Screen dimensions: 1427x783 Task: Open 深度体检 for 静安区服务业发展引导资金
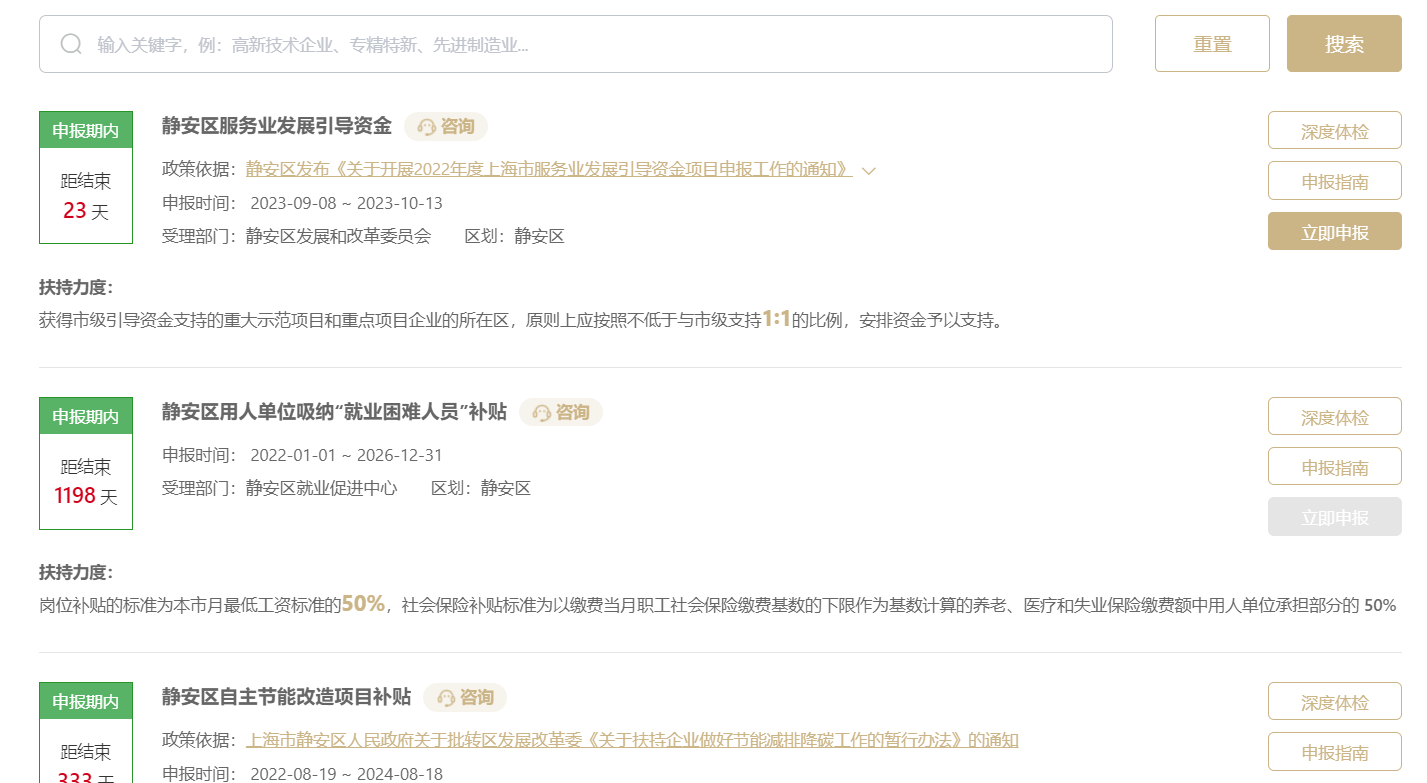tap(1334, 130)
